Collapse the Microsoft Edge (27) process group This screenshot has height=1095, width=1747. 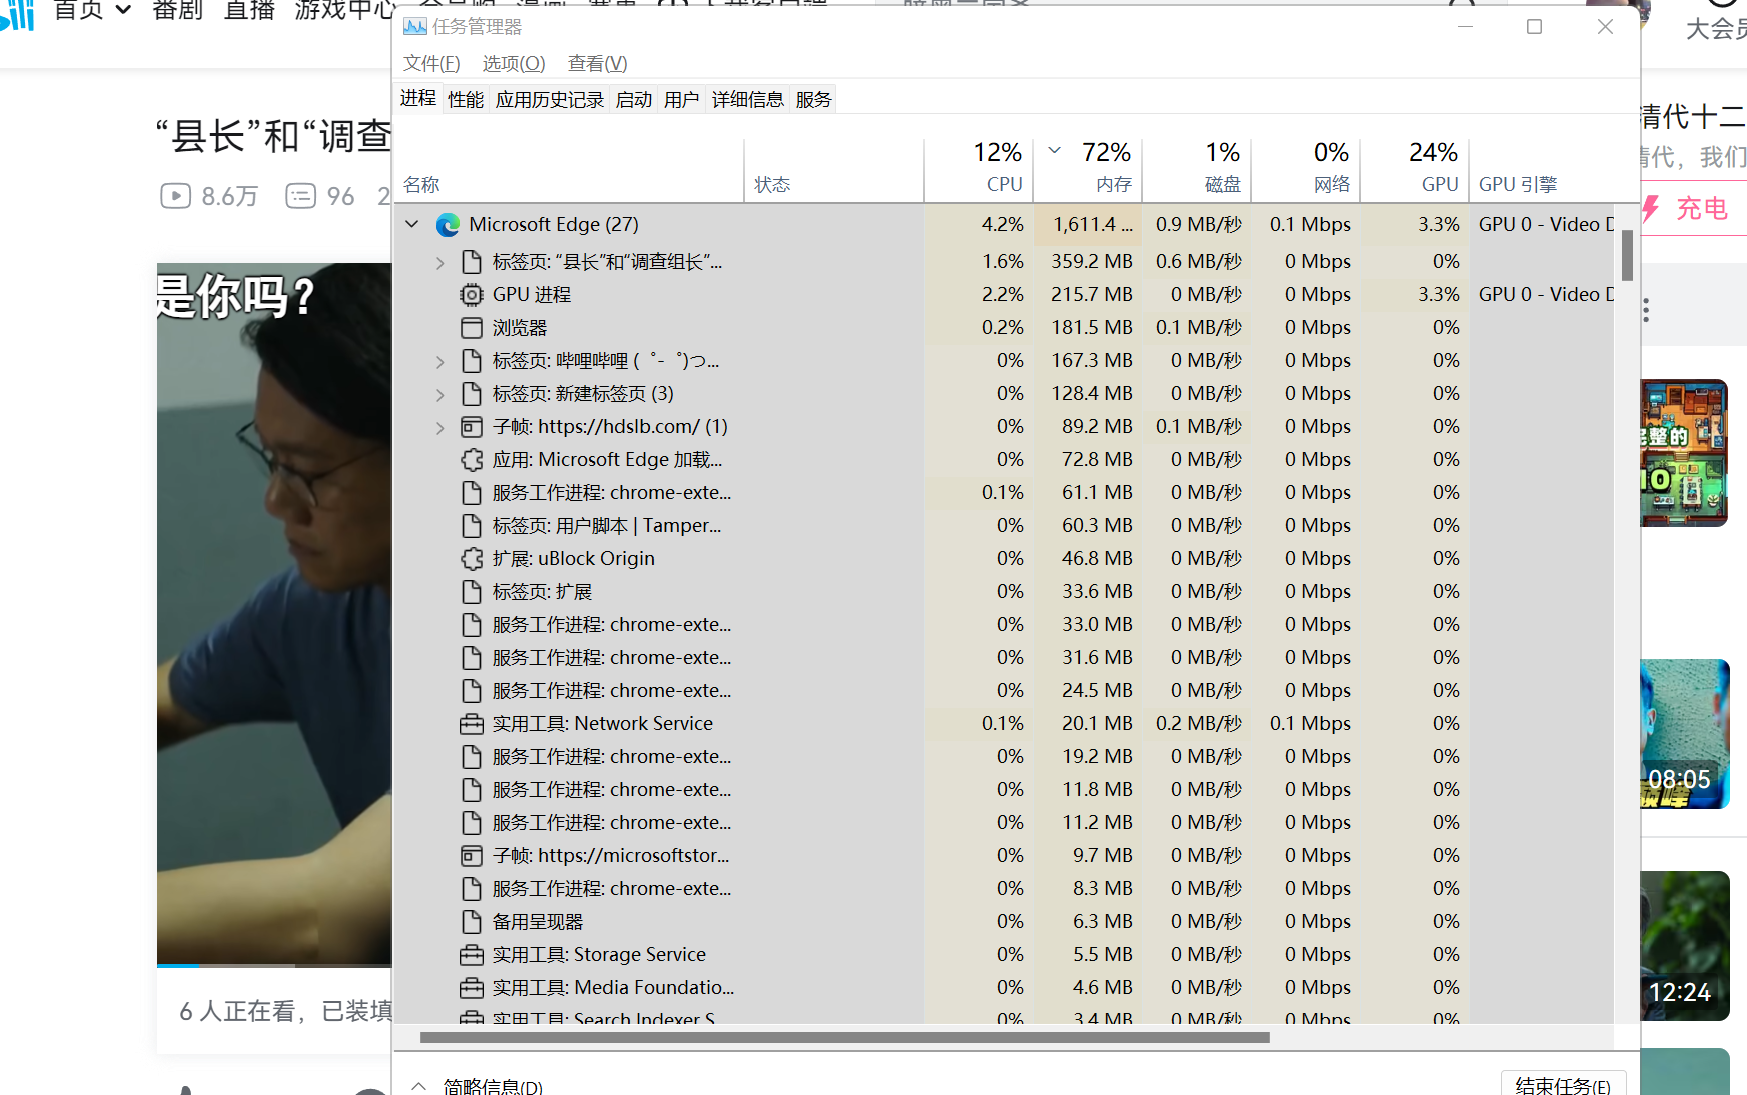tap(412, 224)
